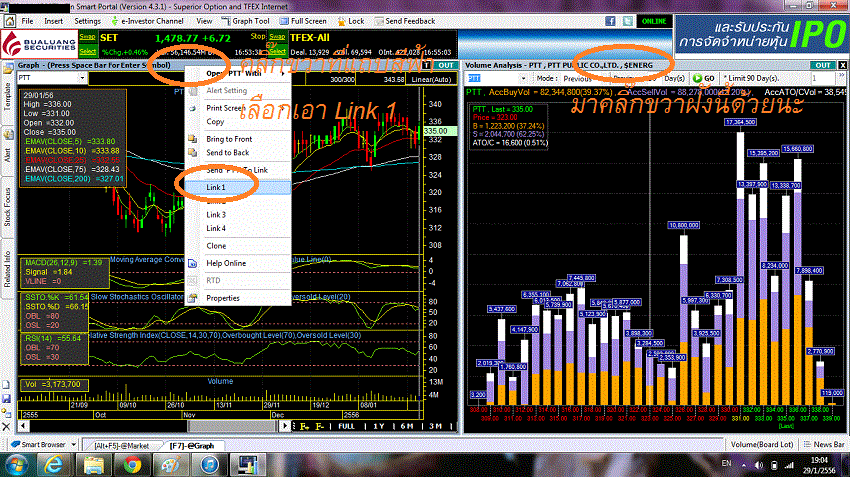Open Help Online from context menu
The height and width of the screenshot is (477, 850).
pyautogui.click(x=226, y=263)
